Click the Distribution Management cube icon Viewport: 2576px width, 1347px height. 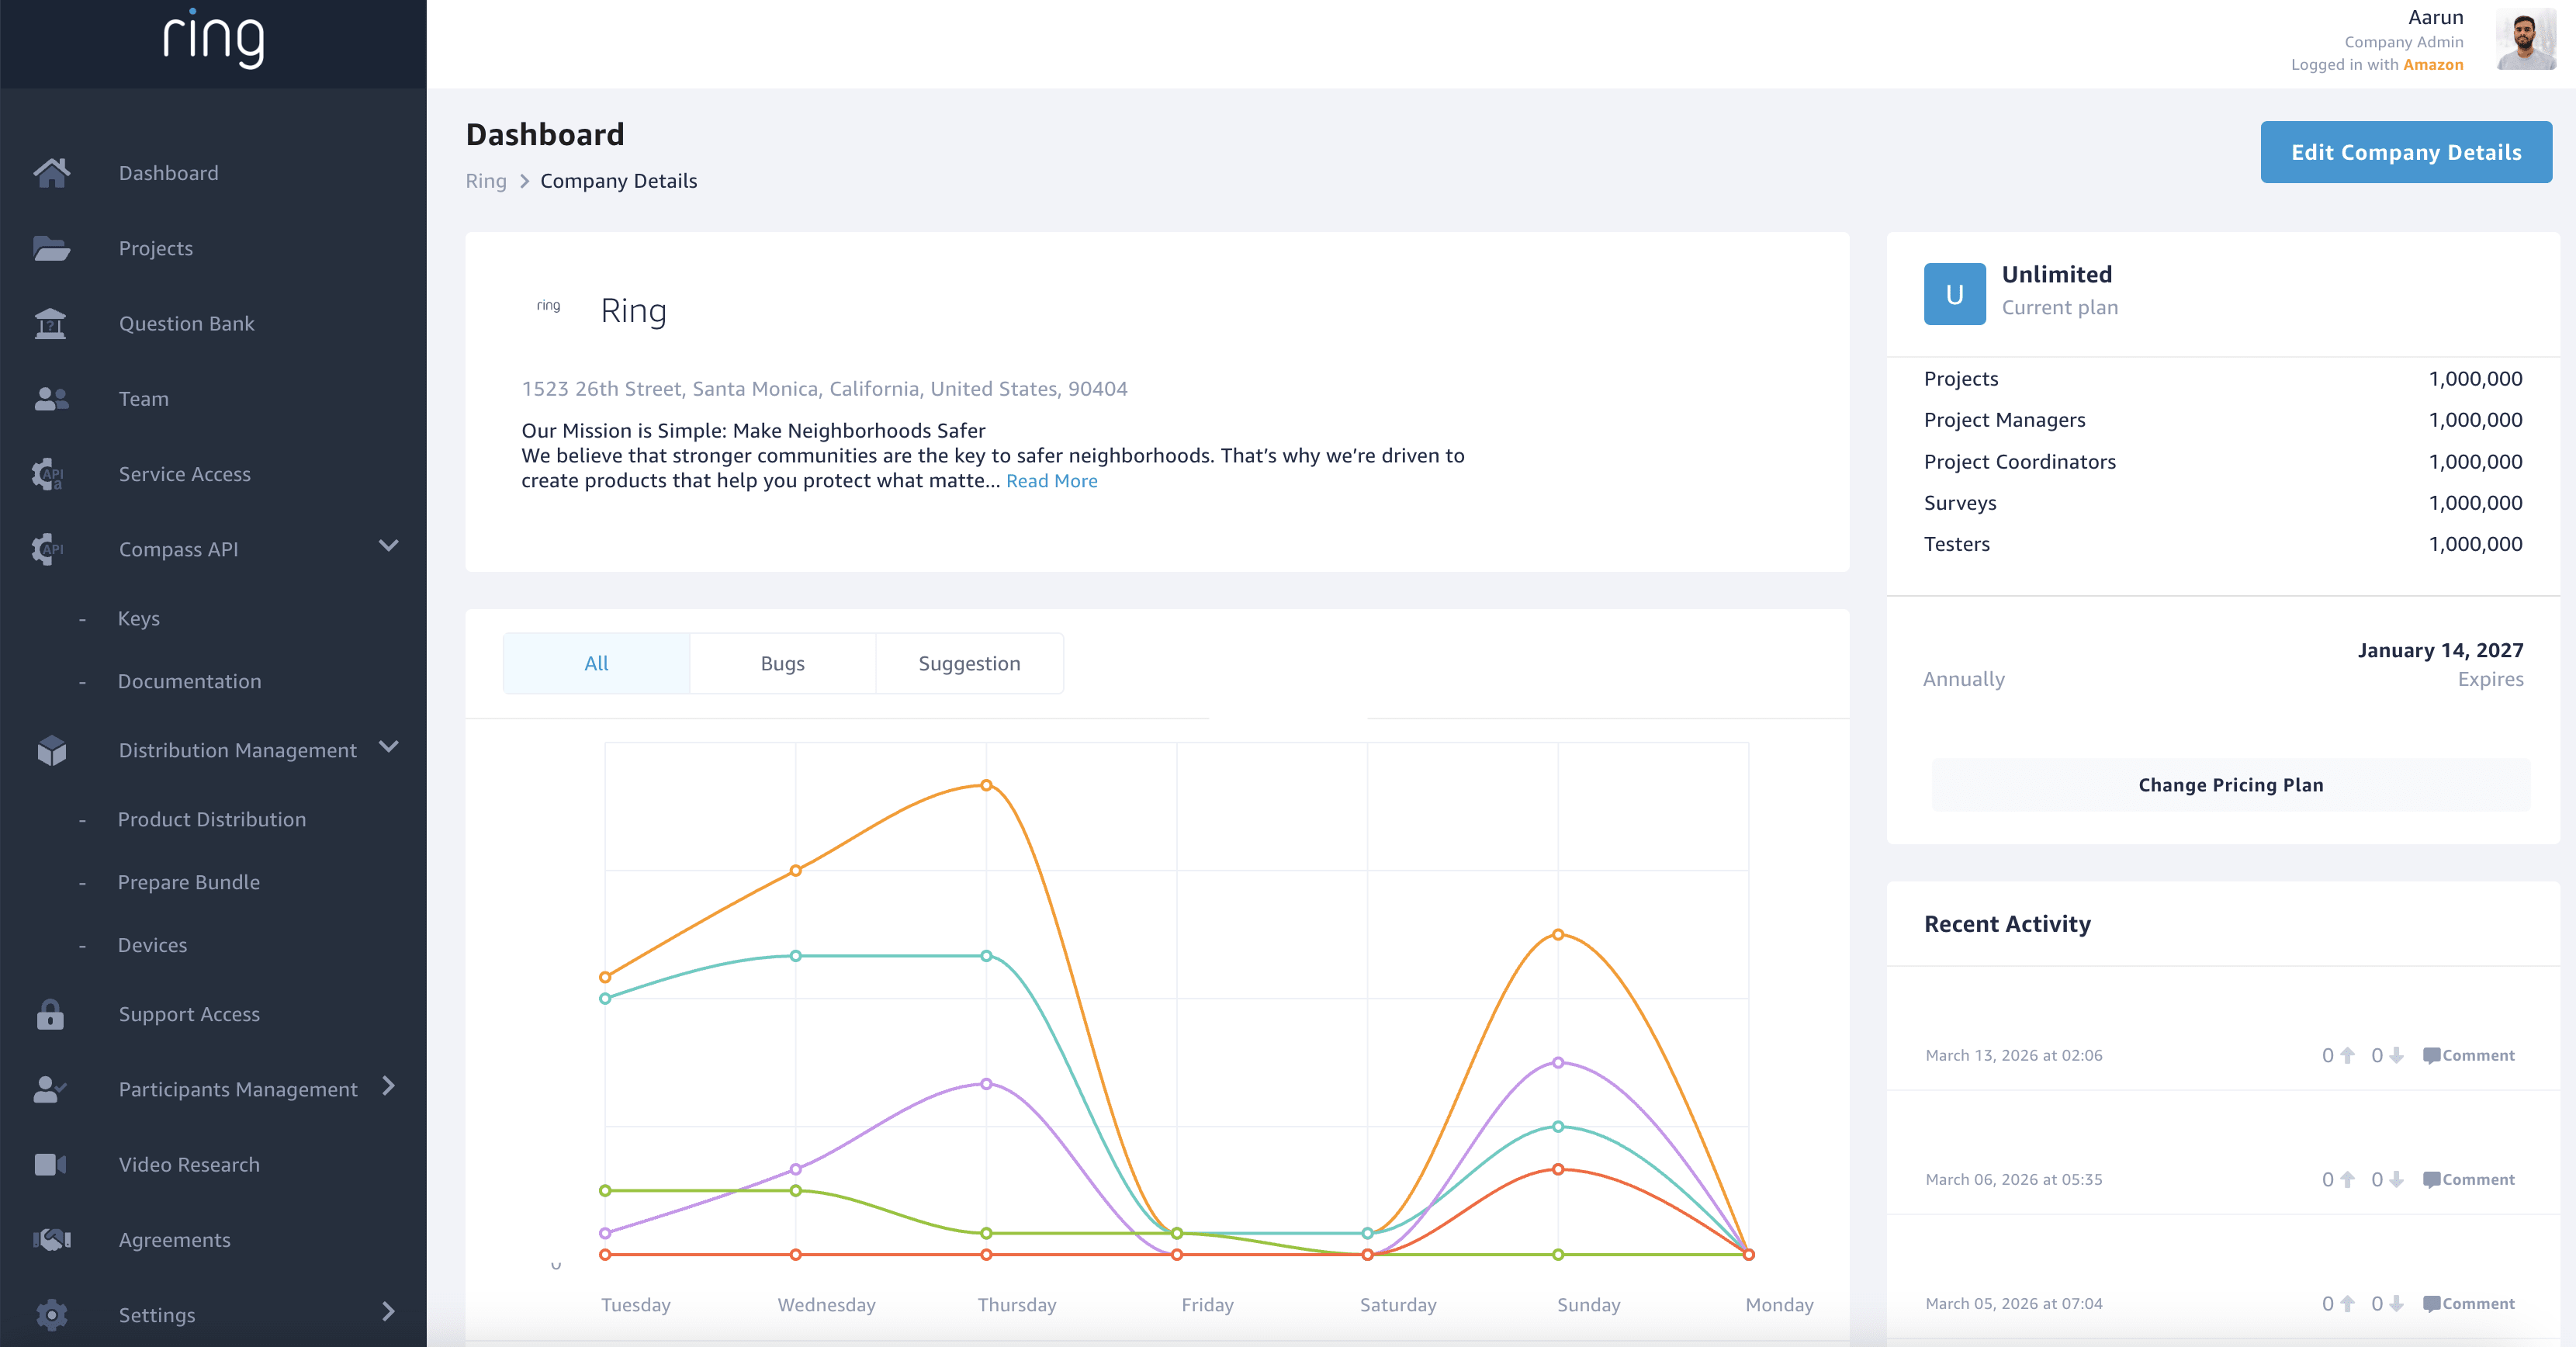click(x=51, y=750)
